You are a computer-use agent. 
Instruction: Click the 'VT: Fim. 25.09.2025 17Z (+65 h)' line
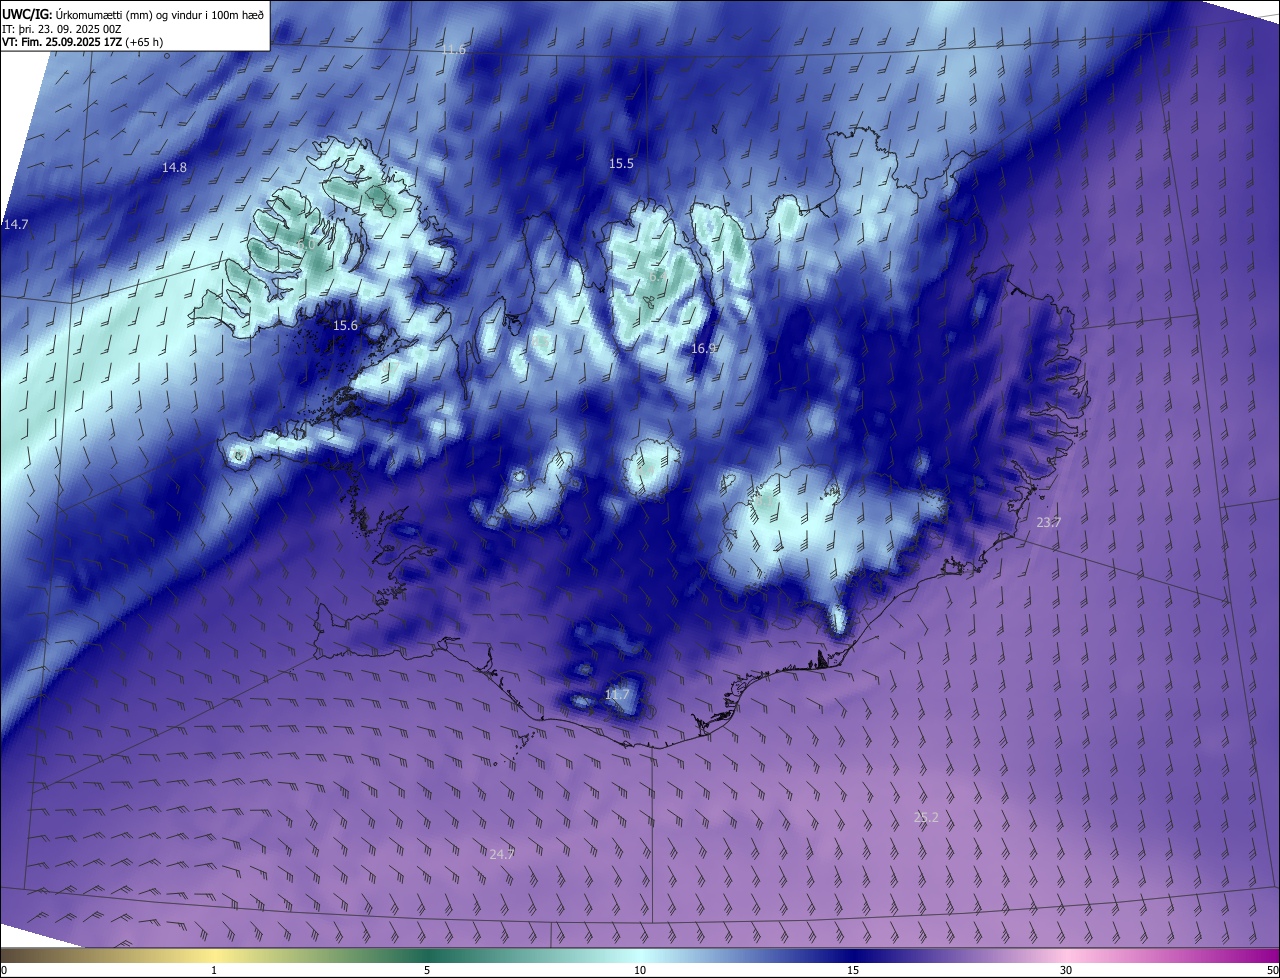[83, 42]
